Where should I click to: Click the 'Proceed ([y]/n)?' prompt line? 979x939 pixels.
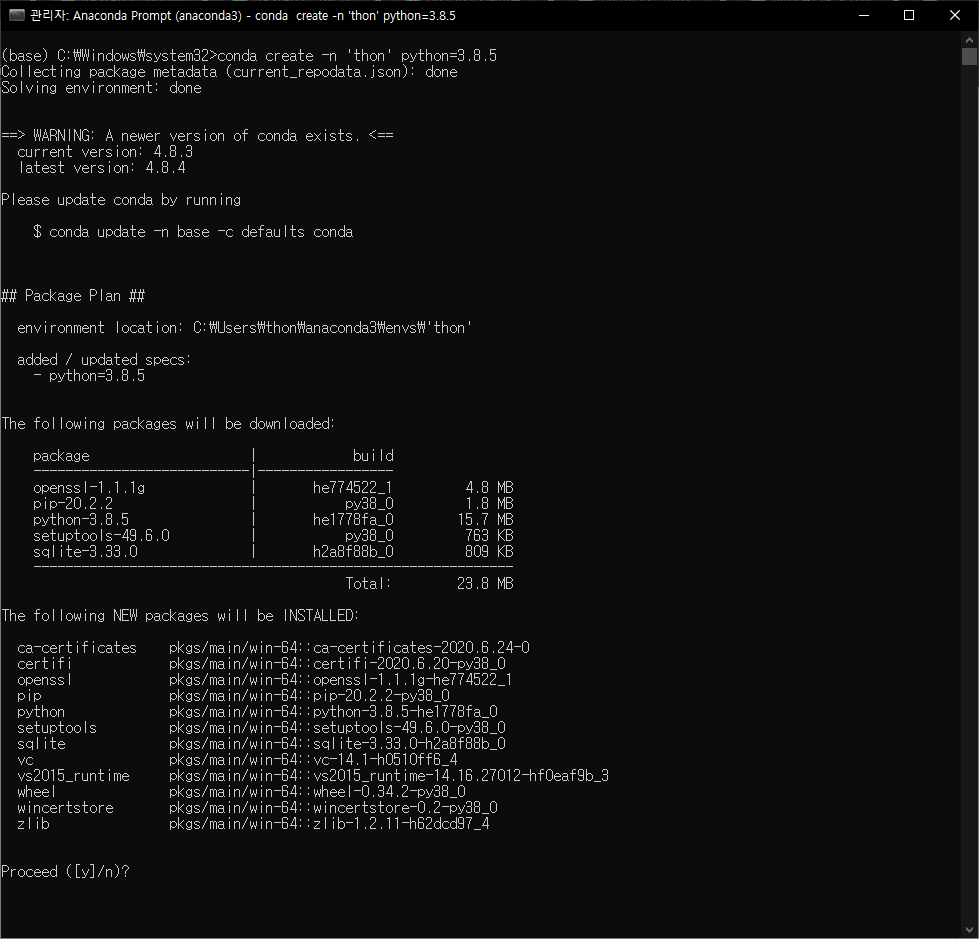[66, 872]
